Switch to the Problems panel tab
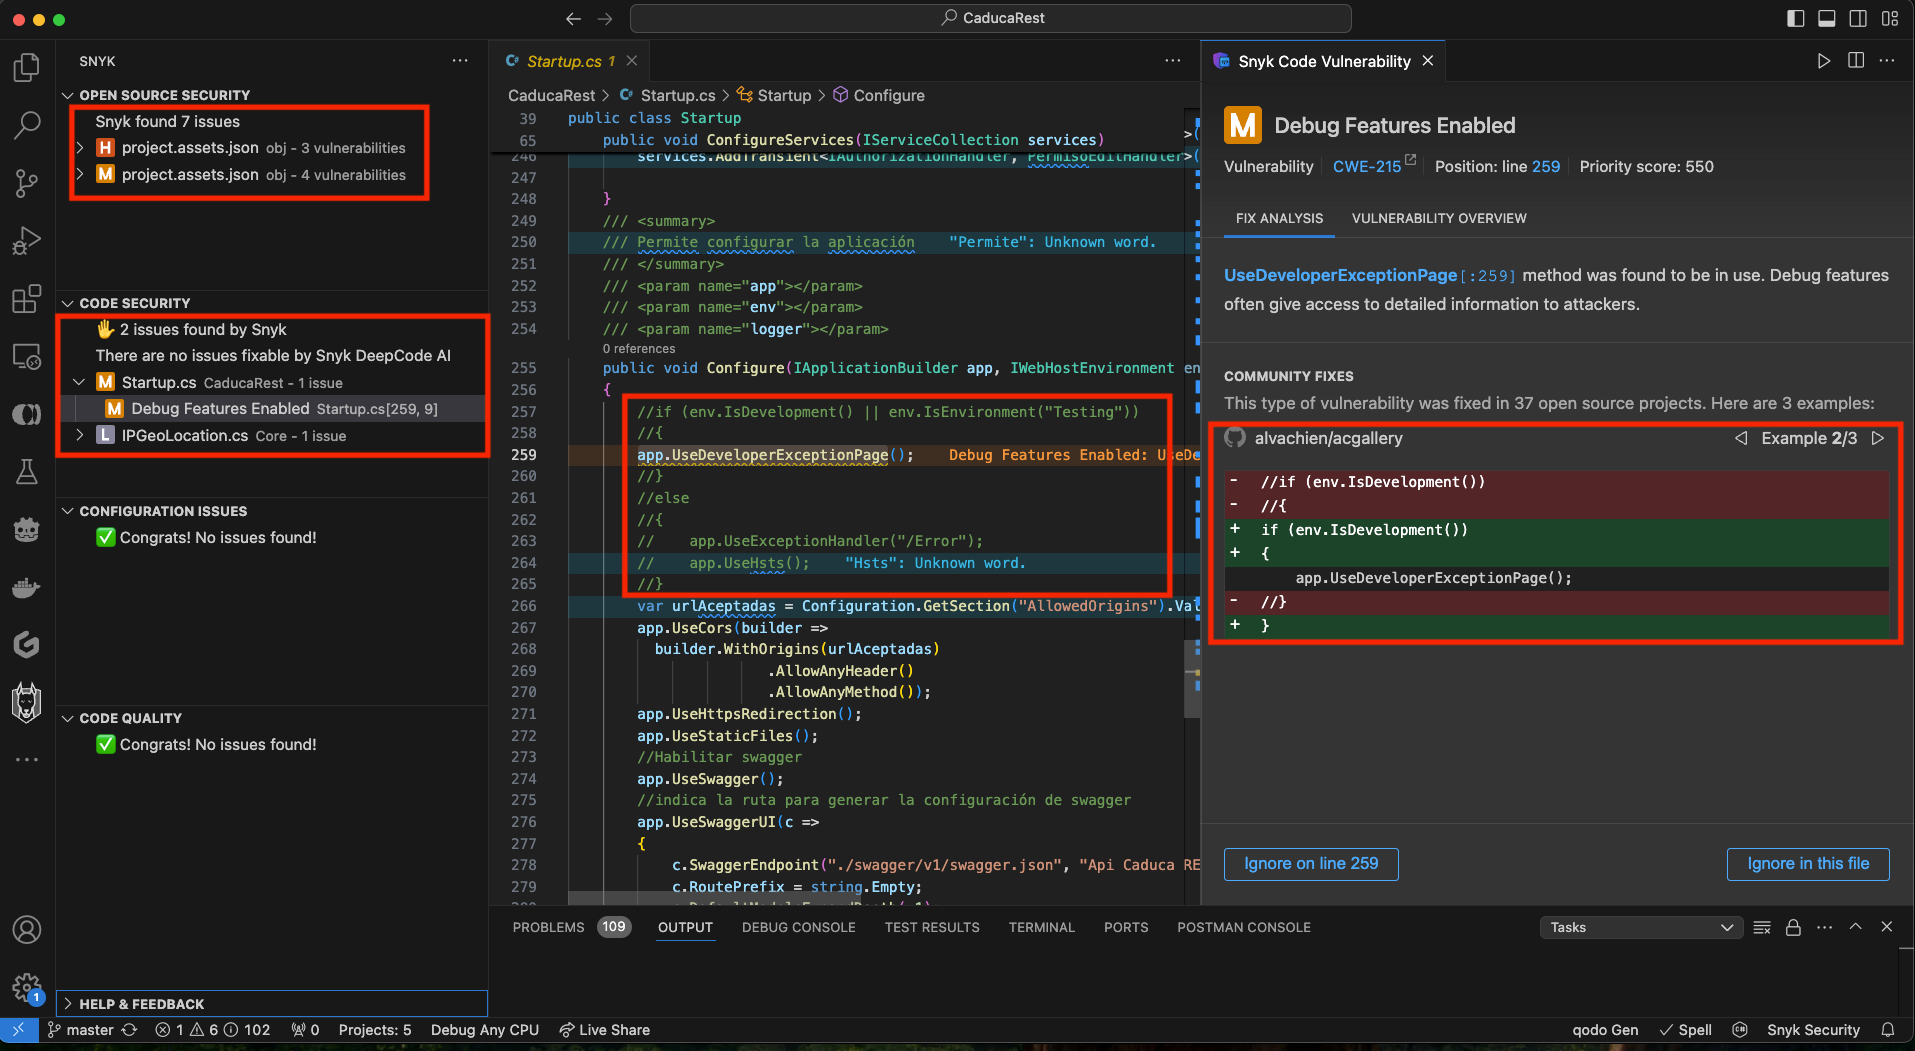The width and height of the screenshot is (1915, 1051). point(549,928)
